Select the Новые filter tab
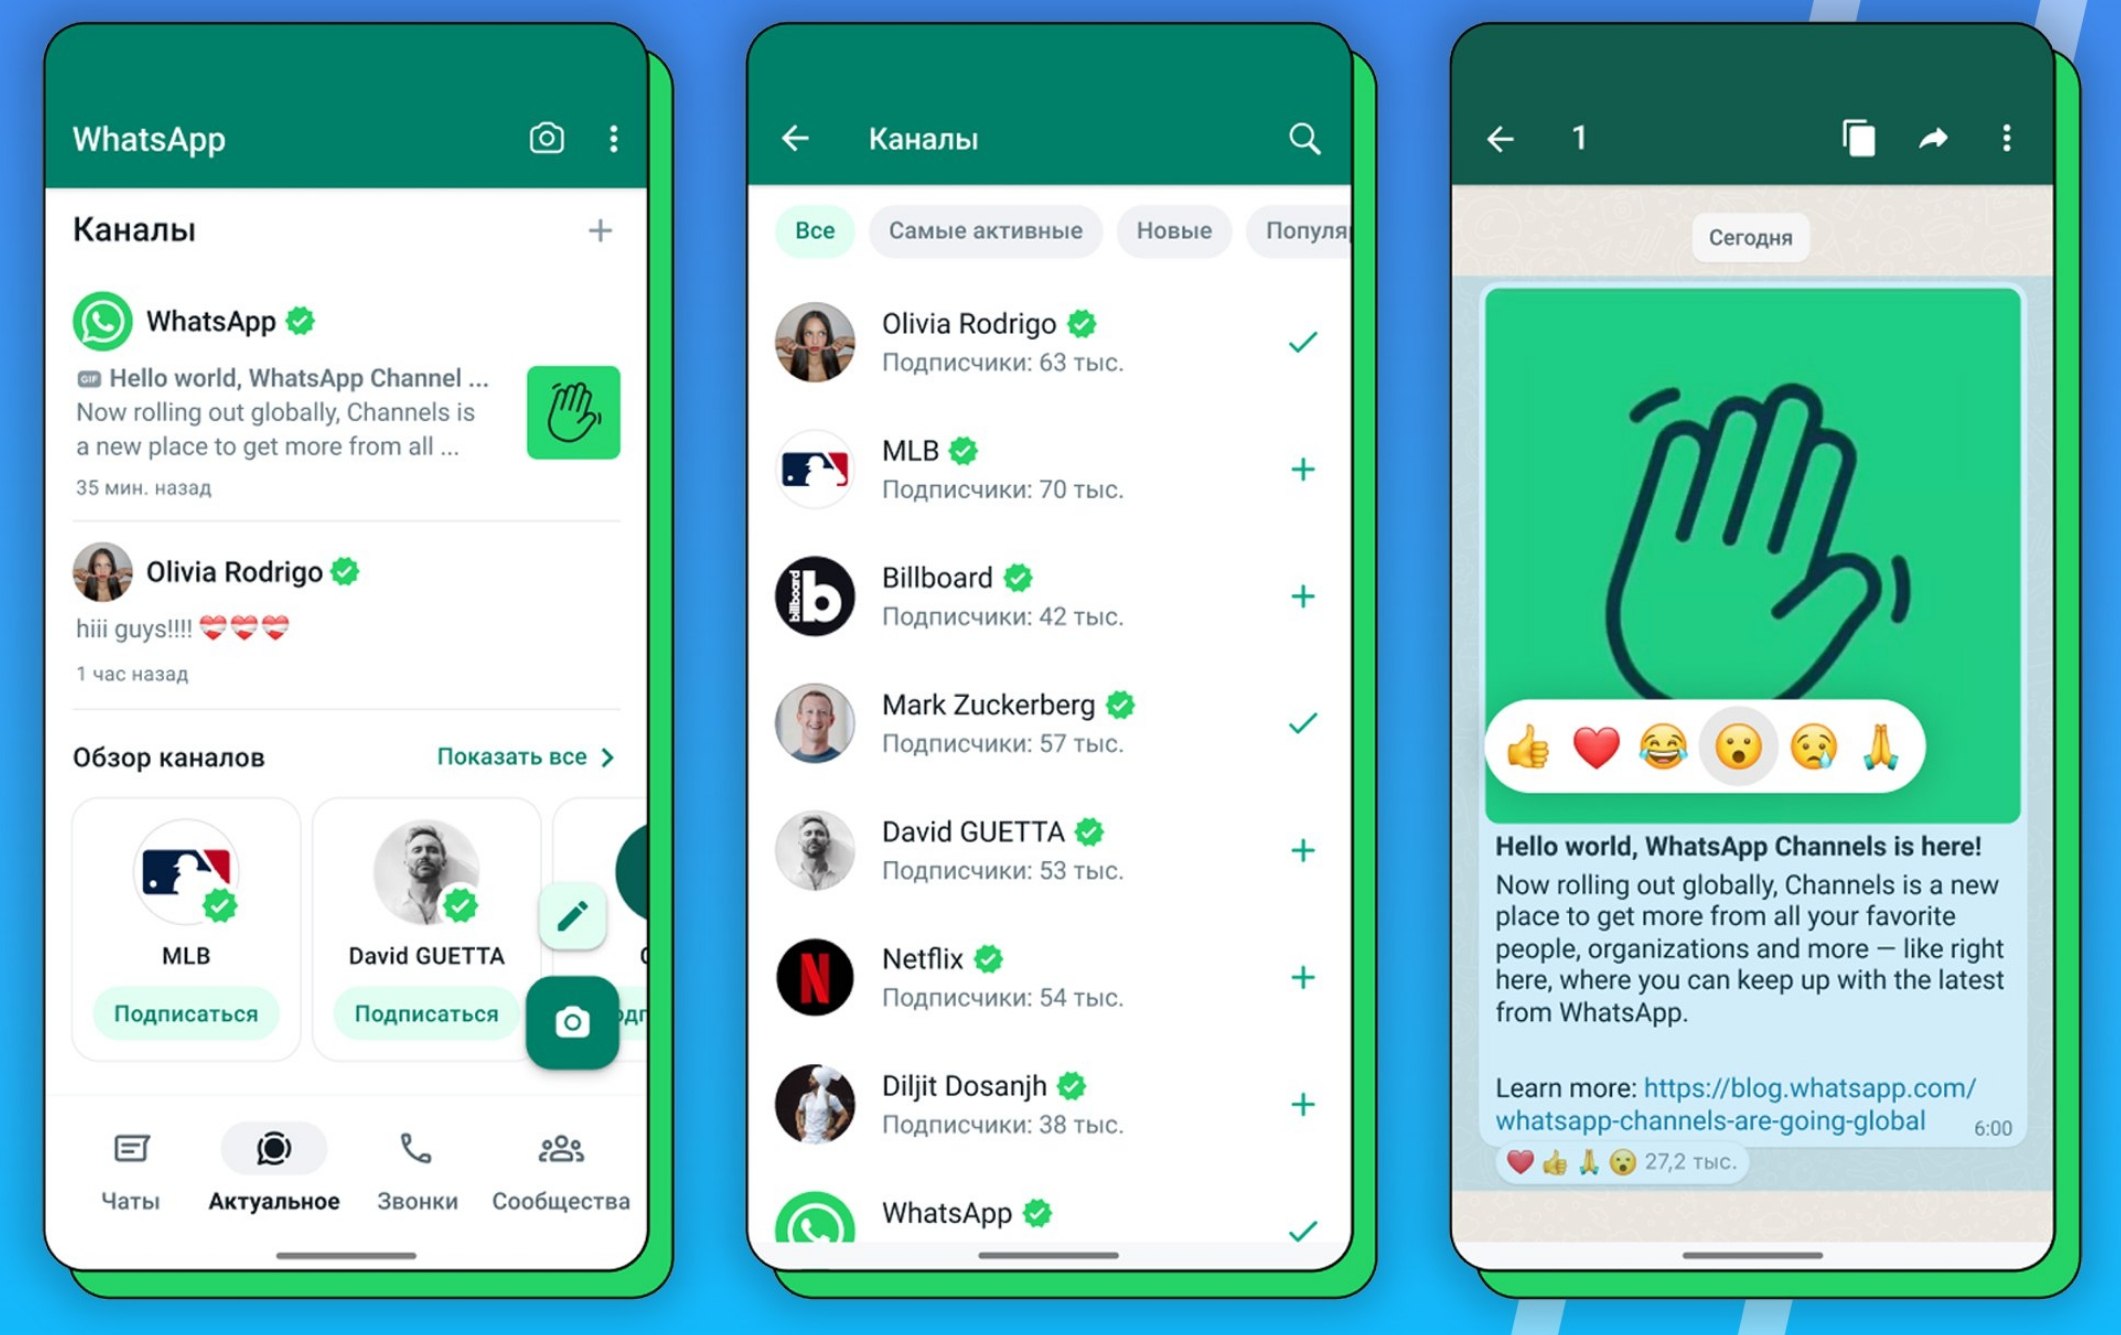Image resolution: width=2121 pixels, height=1335 pixels. point(1170,231)
